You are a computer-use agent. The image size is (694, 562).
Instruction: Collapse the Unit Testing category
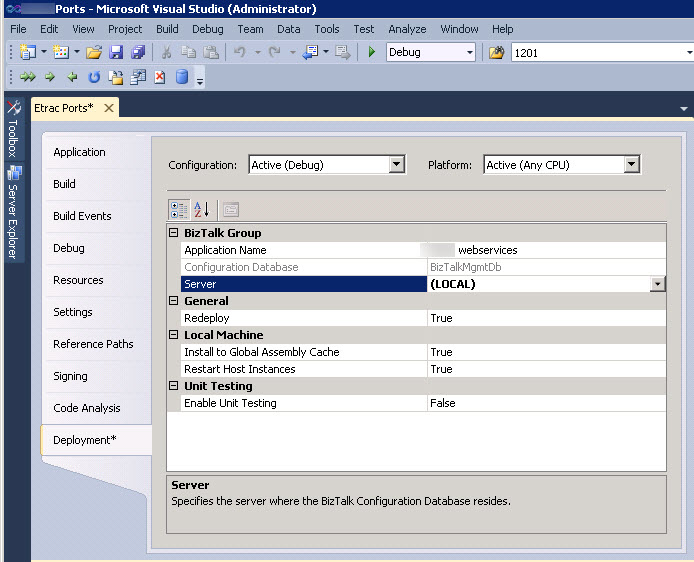pyautogui.click(x=174, y=386)
